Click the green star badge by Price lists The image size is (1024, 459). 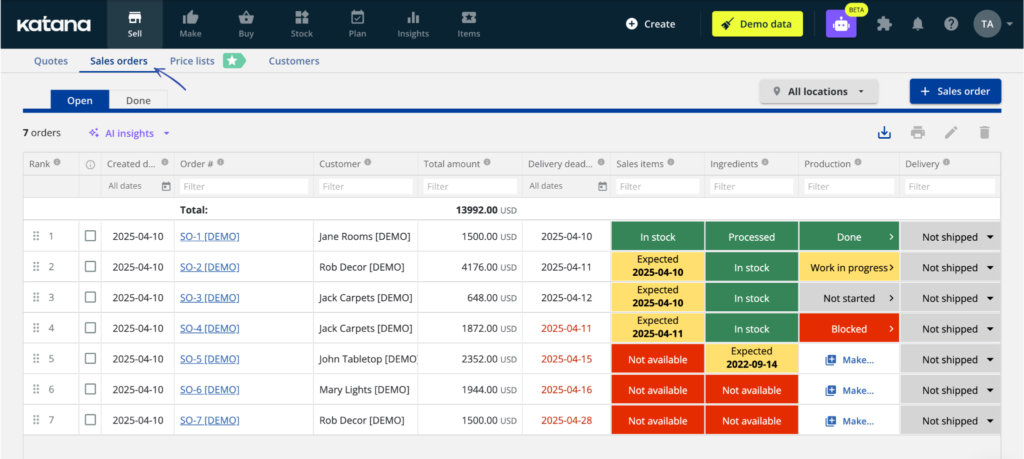pos(234,61)
